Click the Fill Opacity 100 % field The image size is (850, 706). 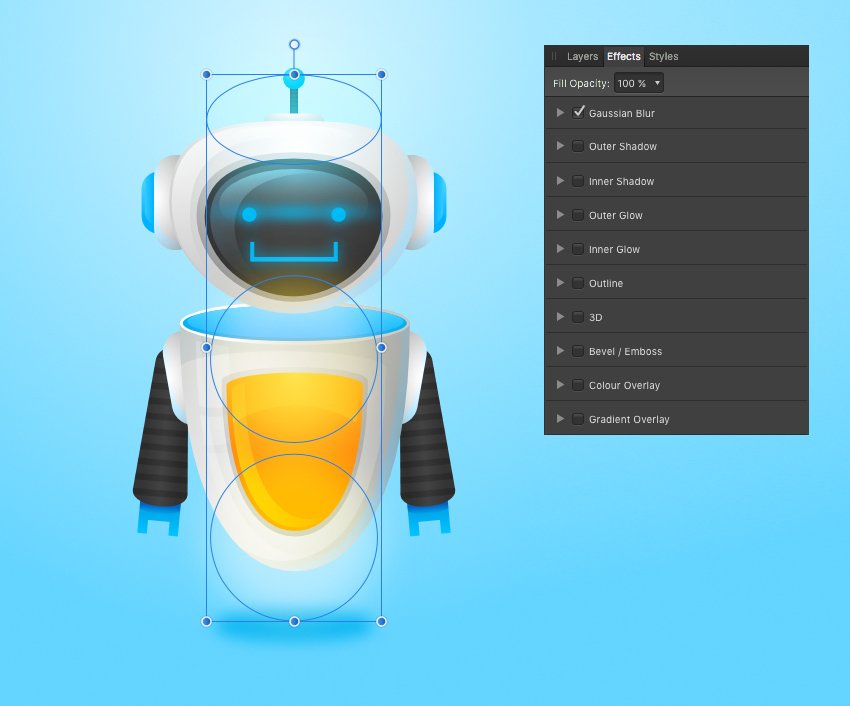639,83
